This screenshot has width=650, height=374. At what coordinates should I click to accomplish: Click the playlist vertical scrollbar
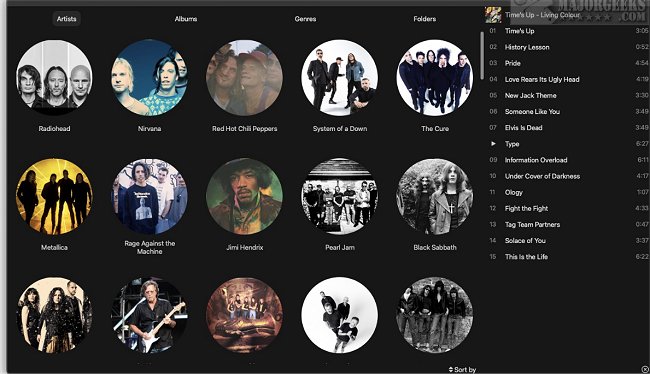tap(482, 56)
